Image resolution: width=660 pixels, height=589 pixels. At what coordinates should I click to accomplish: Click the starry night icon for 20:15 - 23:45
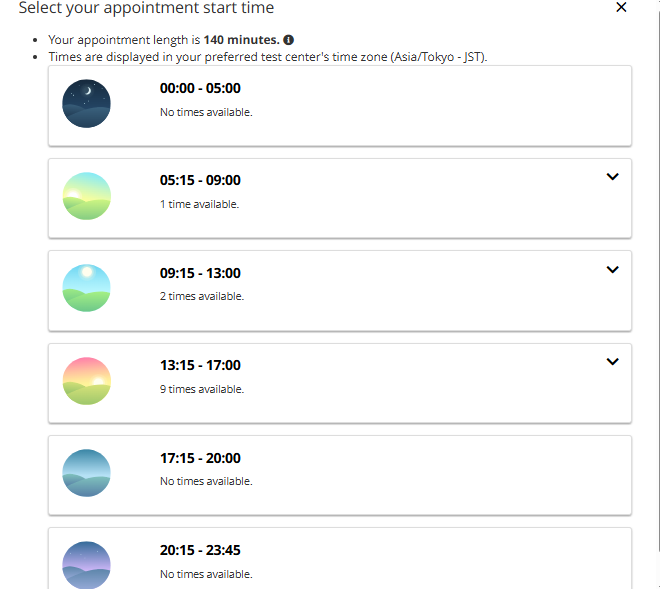point(86,565)
